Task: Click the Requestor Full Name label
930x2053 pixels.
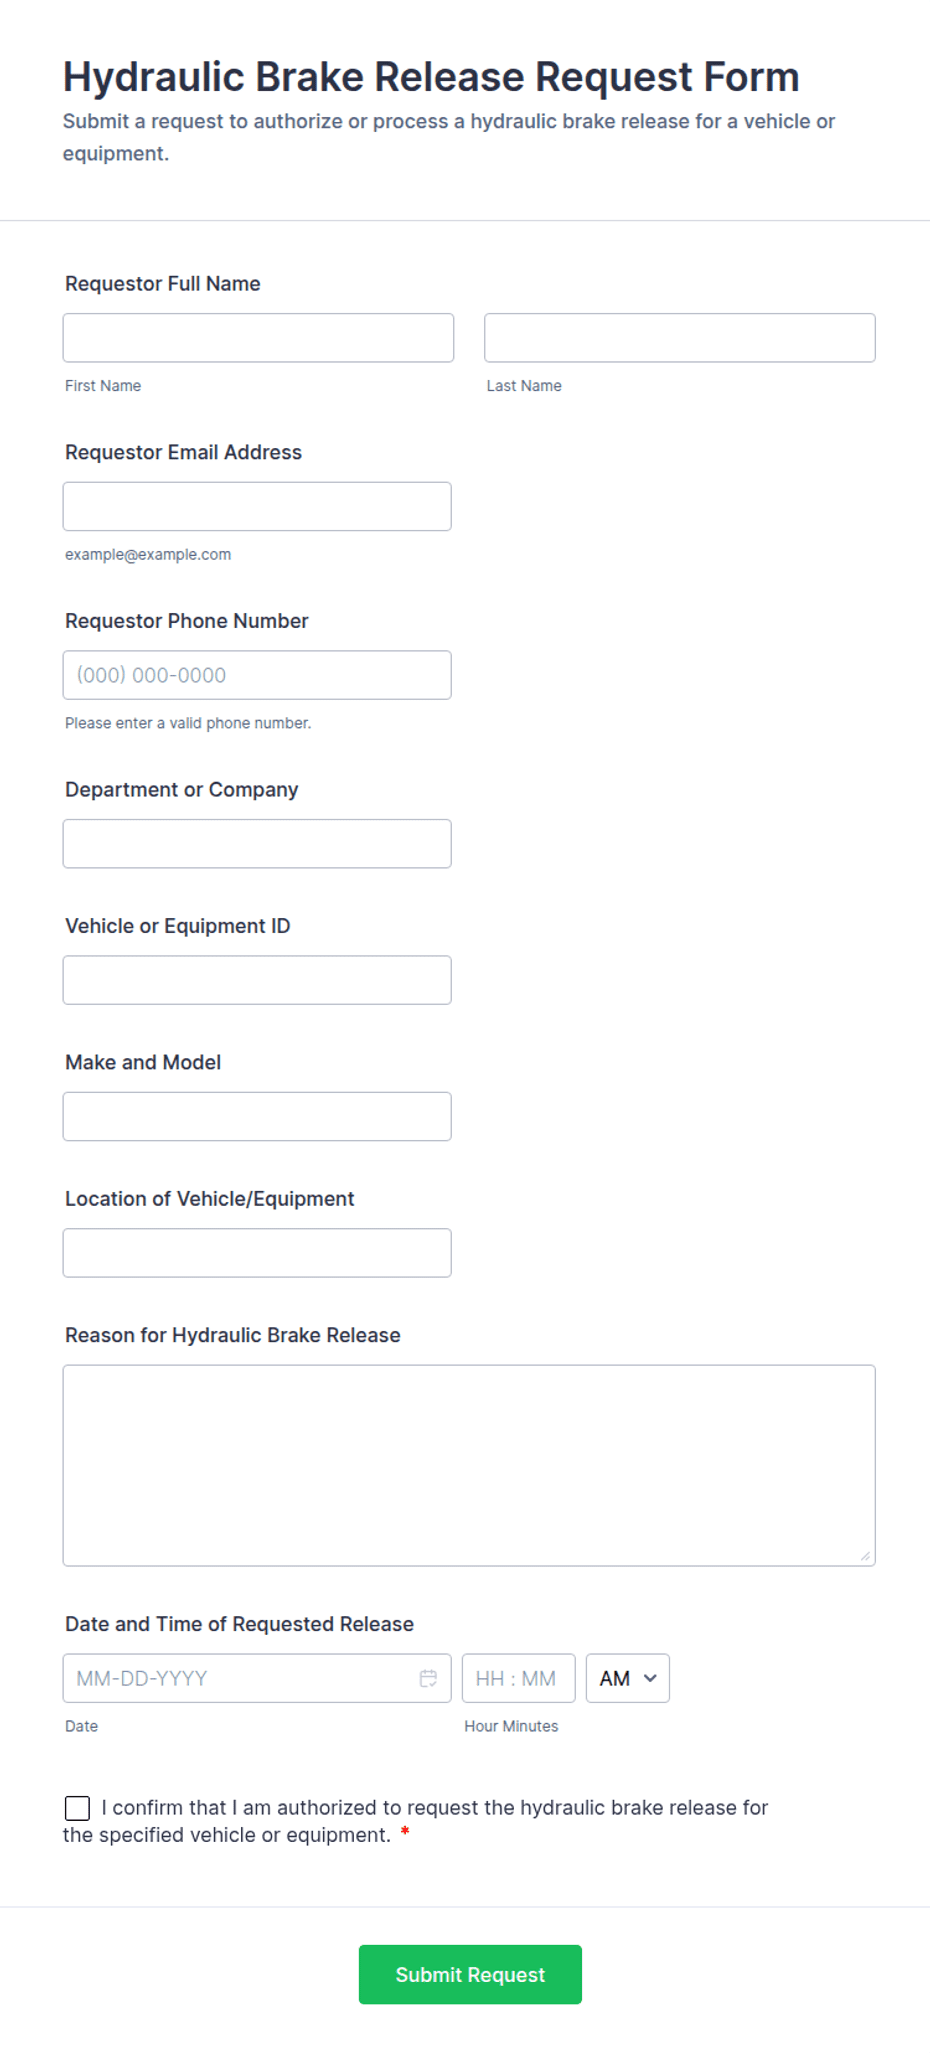Action: pos(163,284)
